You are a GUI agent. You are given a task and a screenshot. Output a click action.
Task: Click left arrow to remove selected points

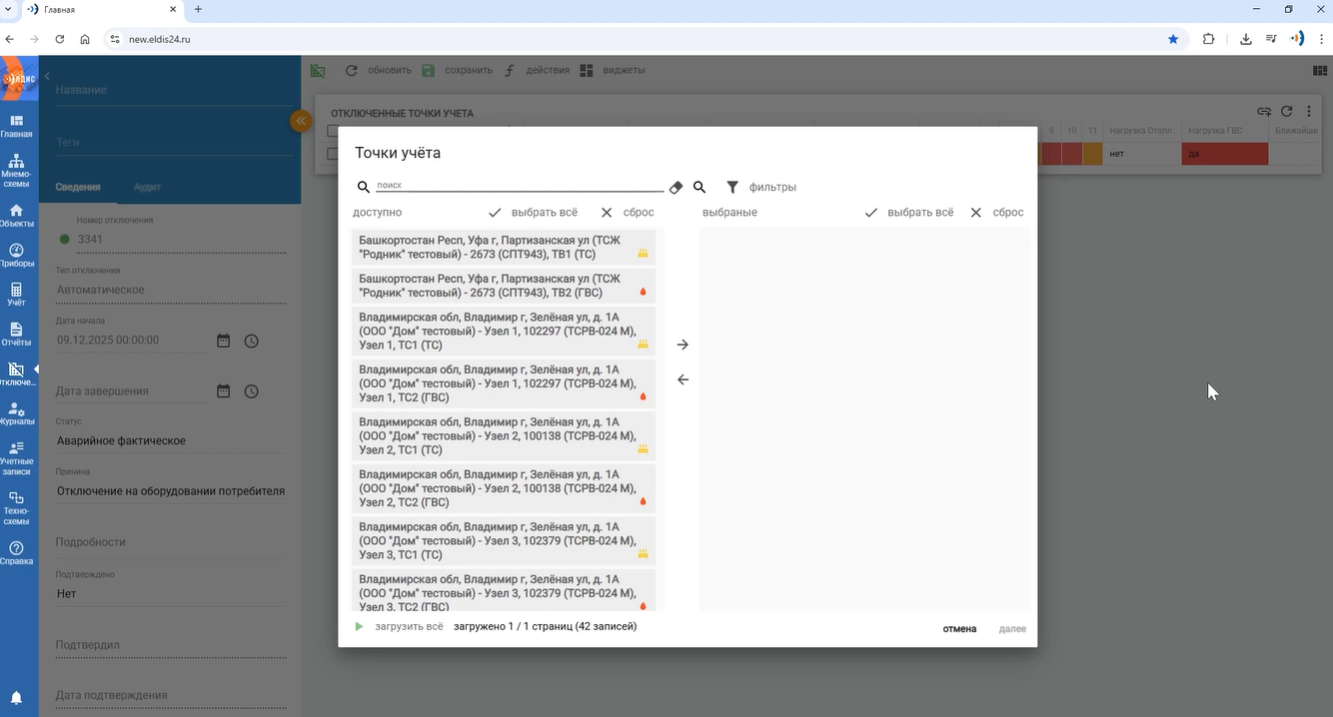(683, 380)
